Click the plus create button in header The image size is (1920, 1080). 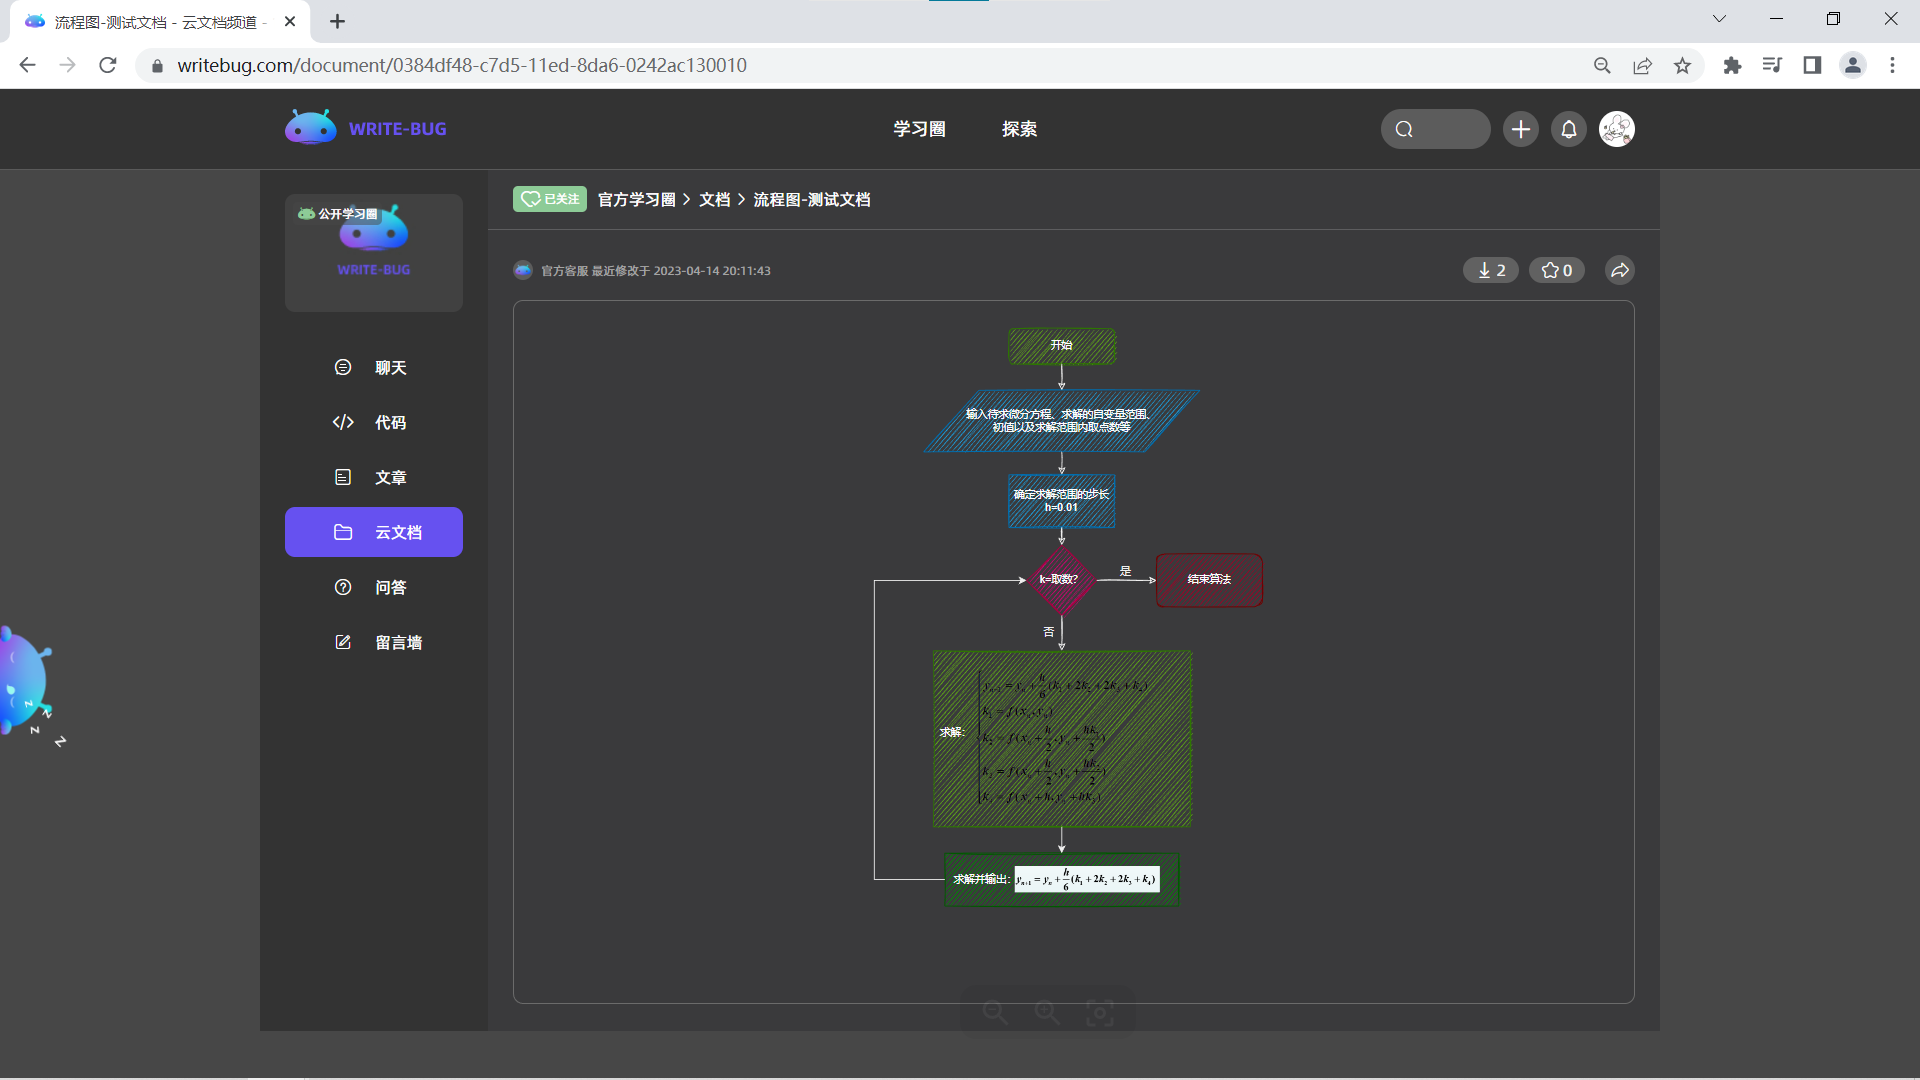tap(1520, 129)
